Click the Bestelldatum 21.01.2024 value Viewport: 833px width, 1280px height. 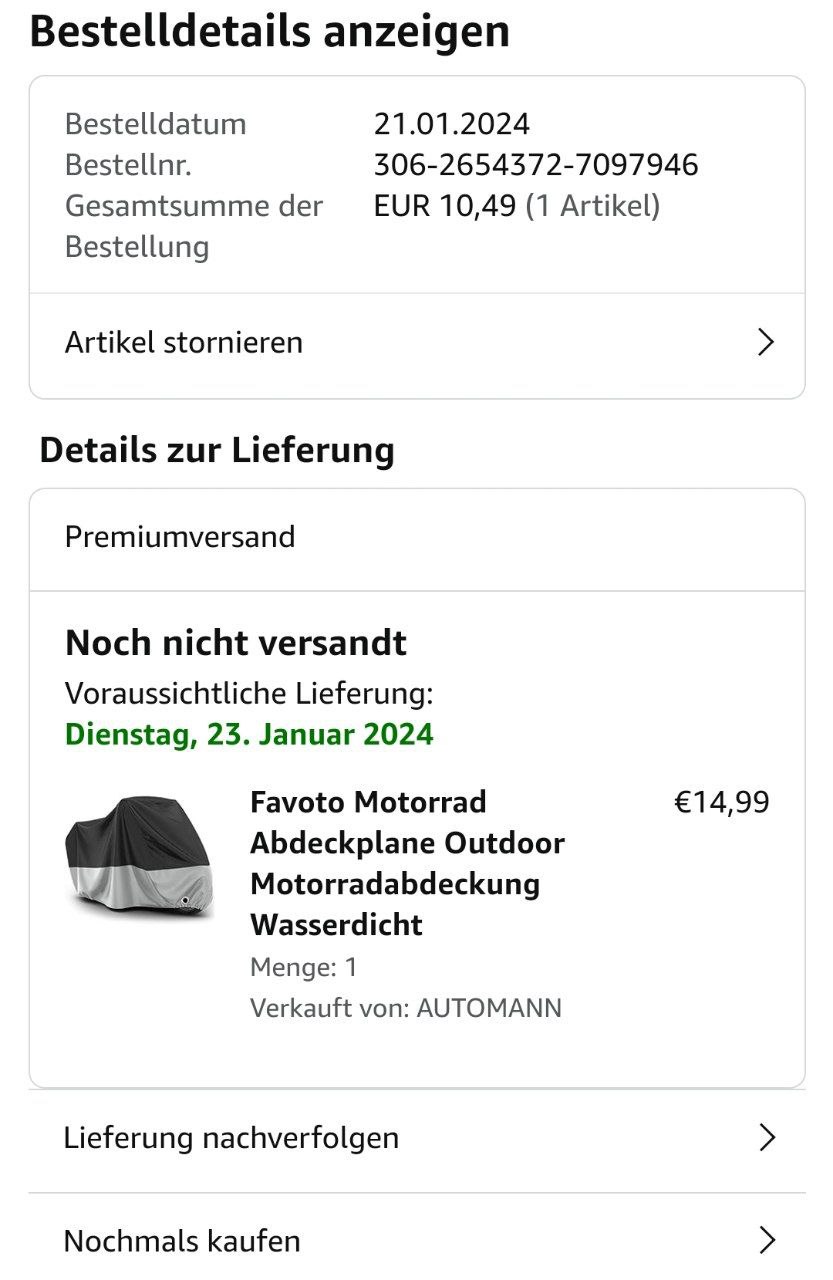[452, 124]
